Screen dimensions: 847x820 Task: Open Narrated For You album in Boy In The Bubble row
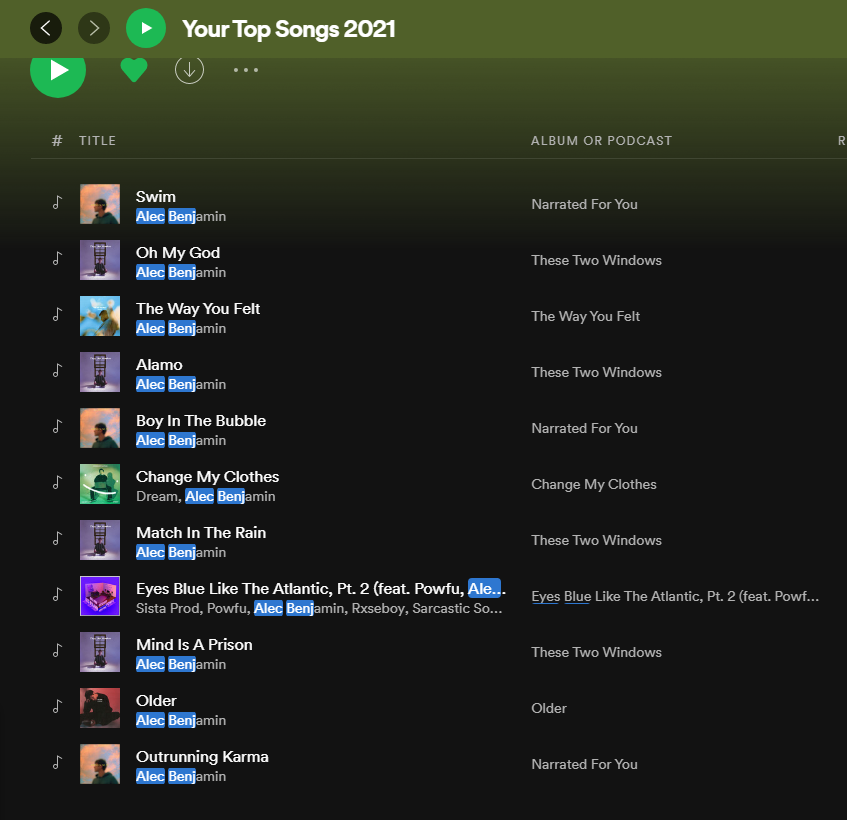[584, 428]
